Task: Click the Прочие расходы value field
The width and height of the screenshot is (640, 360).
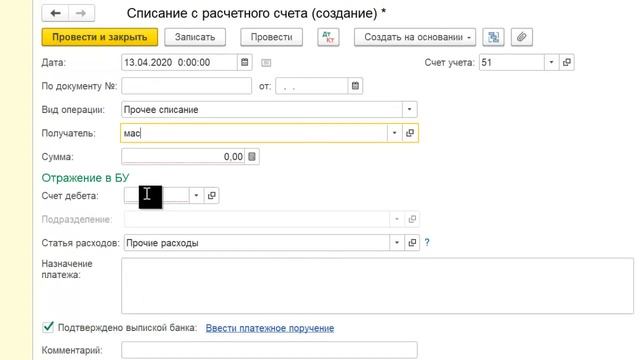Action: [257, 243]
